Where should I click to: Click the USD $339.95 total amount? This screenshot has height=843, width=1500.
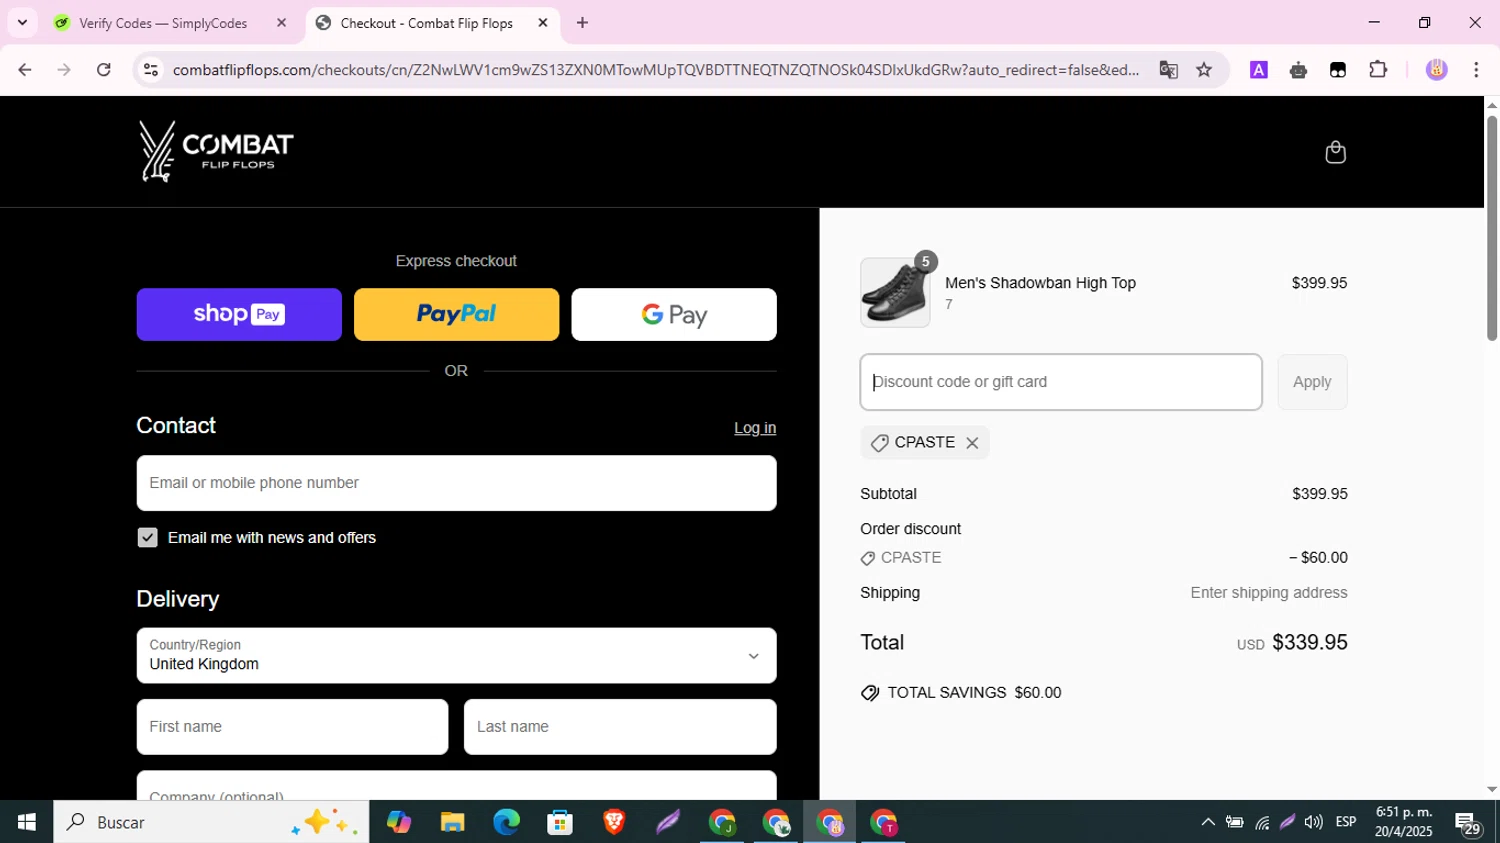tap(1292, 643)
